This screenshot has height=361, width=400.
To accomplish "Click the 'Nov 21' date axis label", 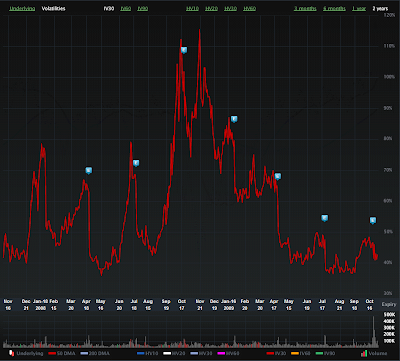I will pos(200,305).
